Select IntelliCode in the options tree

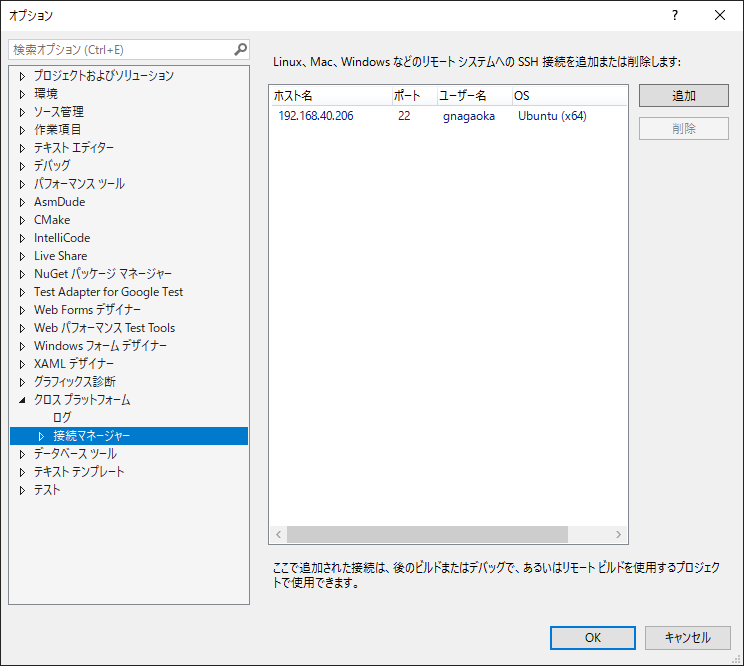coord(62,238)
